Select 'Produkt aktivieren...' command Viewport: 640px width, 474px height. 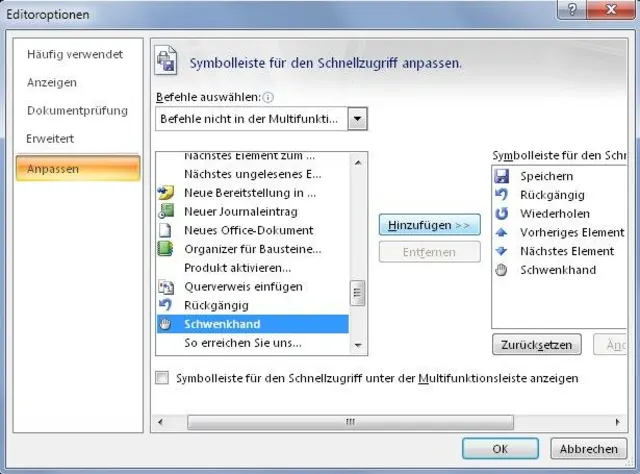click(253, 268)
